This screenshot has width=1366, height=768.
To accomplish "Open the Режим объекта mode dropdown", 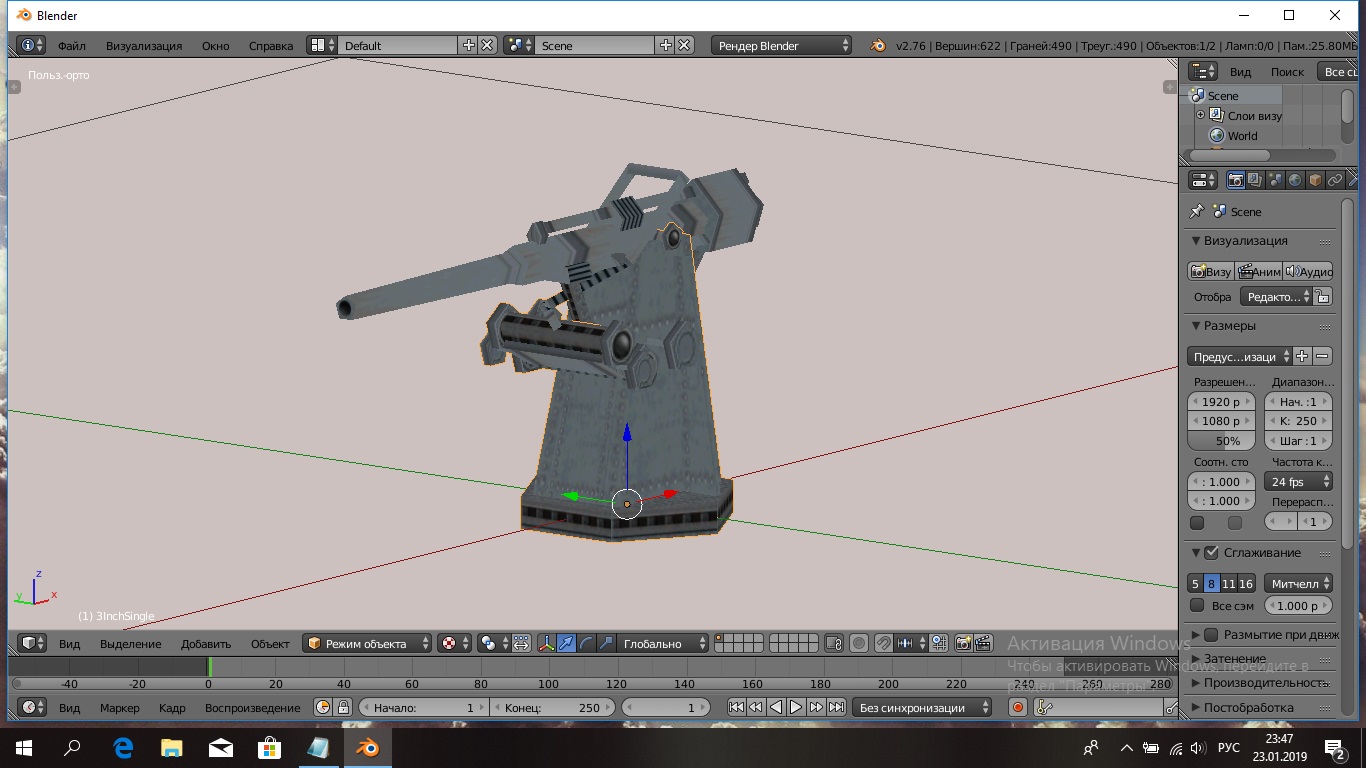I will pos(368,644).
